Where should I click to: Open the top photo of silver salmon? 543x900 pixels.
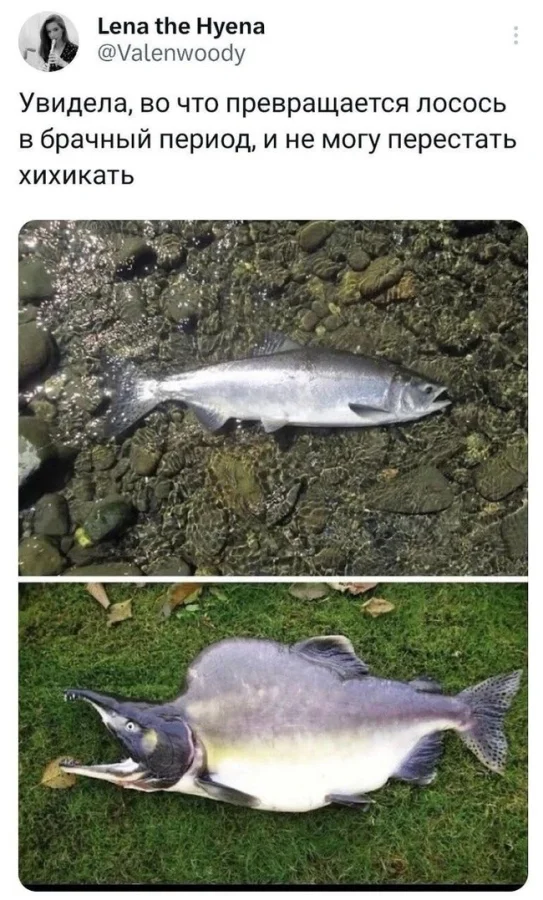click(273, 398)
